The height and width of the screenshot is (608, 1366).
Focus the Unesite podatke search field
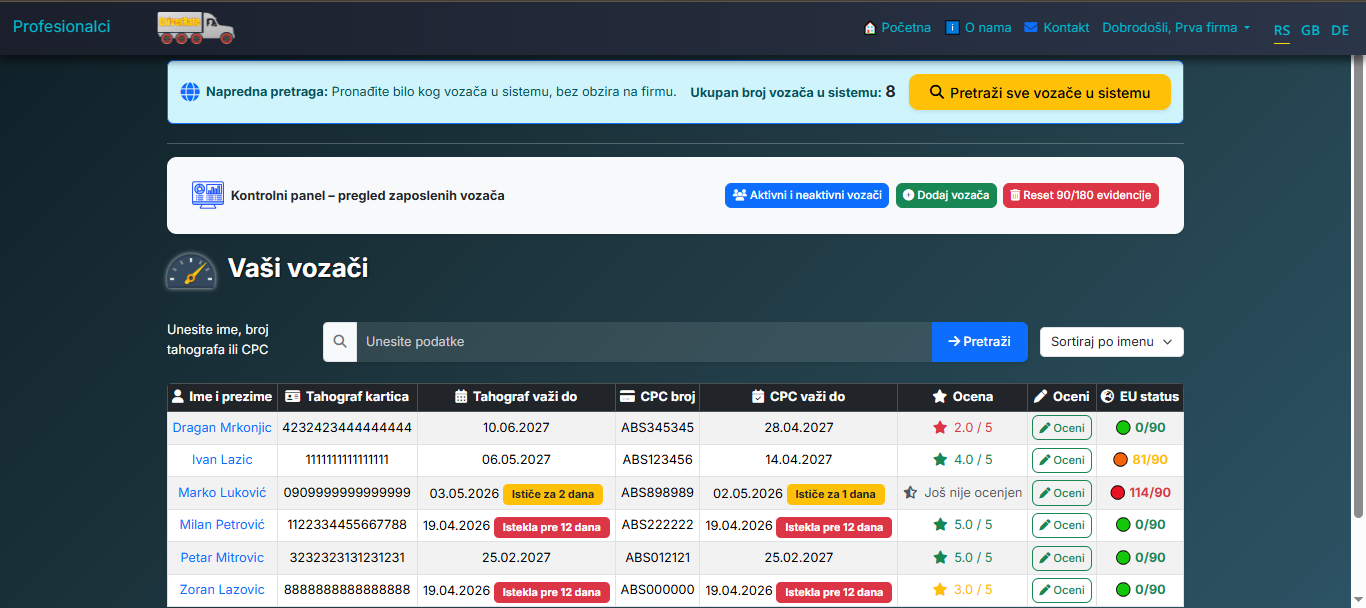click(x=644, y=342)
